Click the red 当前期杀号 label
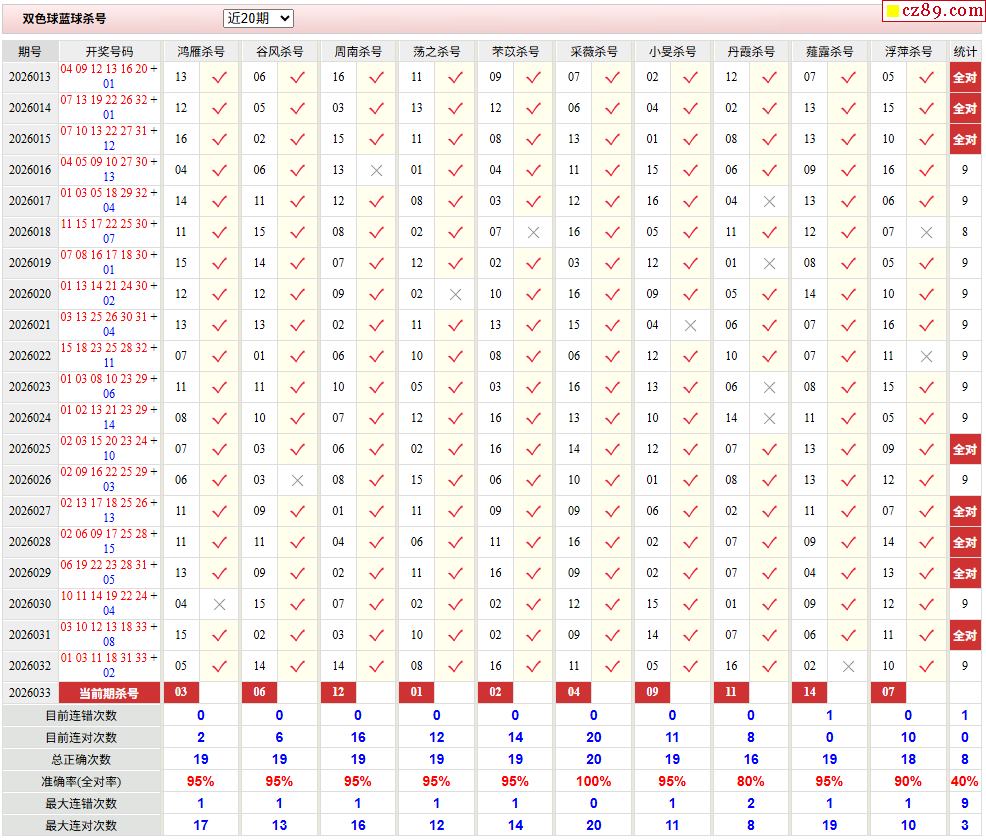The width and height of the screenshot is (986, 840). click(109, 693)
